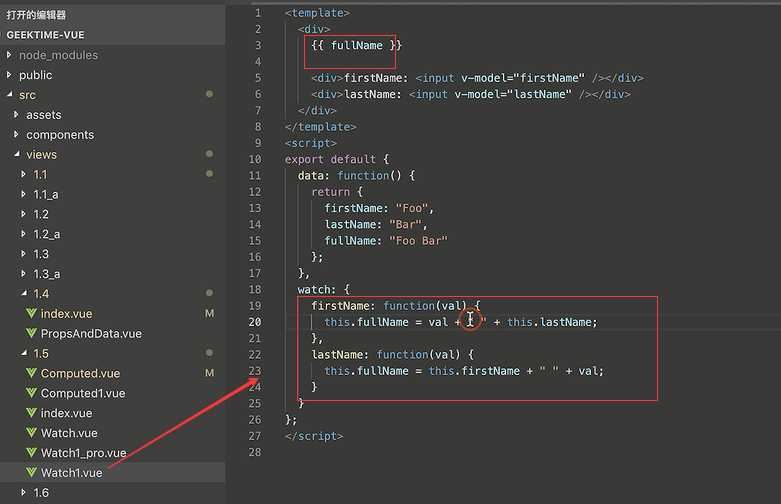Click this.lastName on line 20
The image size is (781, 504).
pyautogui.click(x=549, y=322)
